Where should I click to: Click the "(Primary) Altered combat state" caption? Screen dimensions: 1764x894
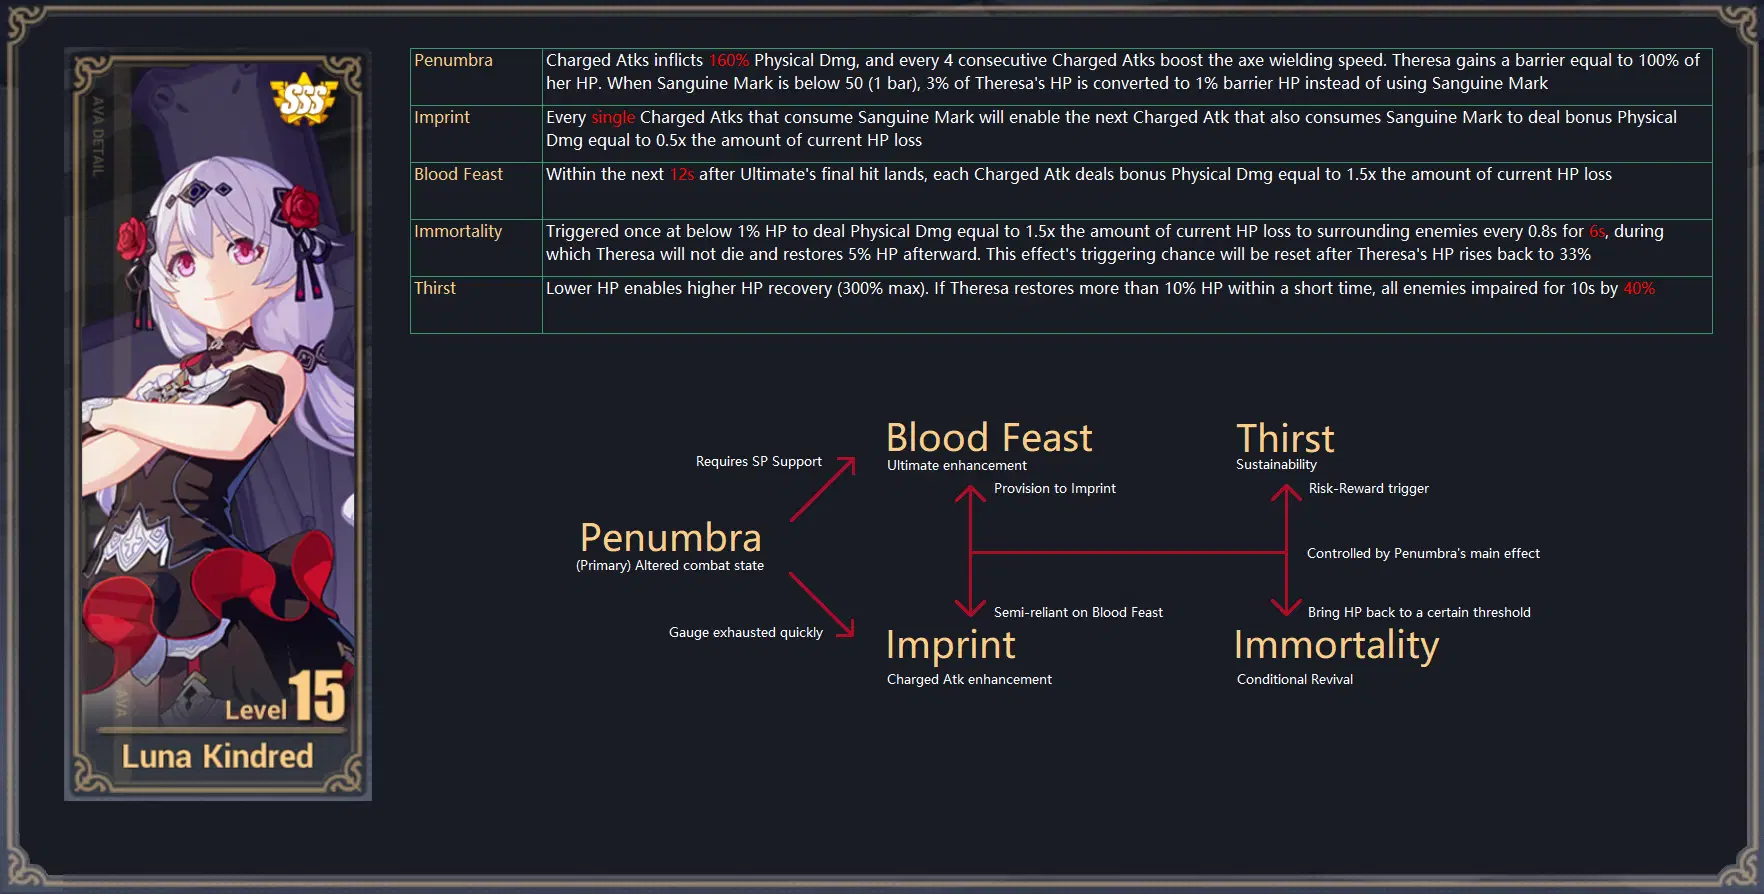point(670,566)
